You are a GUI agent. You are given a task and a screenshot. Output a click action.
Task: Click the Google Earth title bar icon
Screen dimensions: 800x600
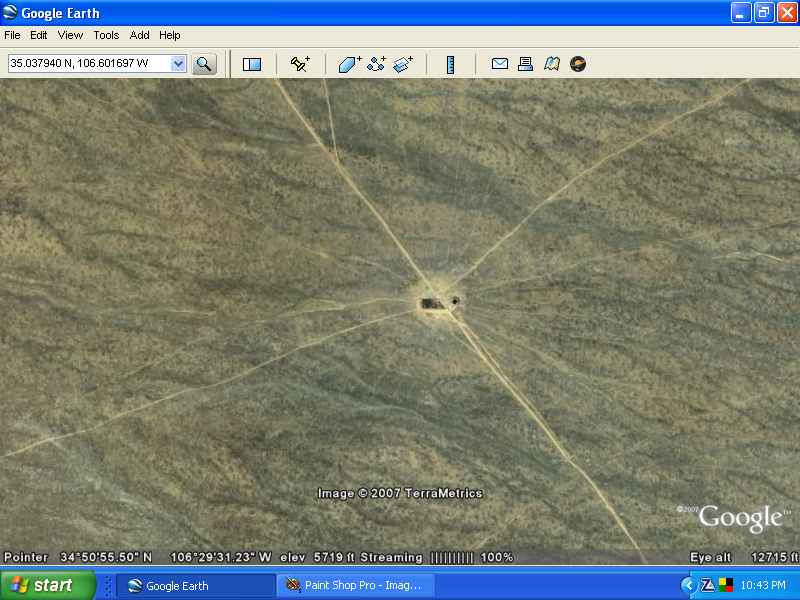(x=10, y=12)
